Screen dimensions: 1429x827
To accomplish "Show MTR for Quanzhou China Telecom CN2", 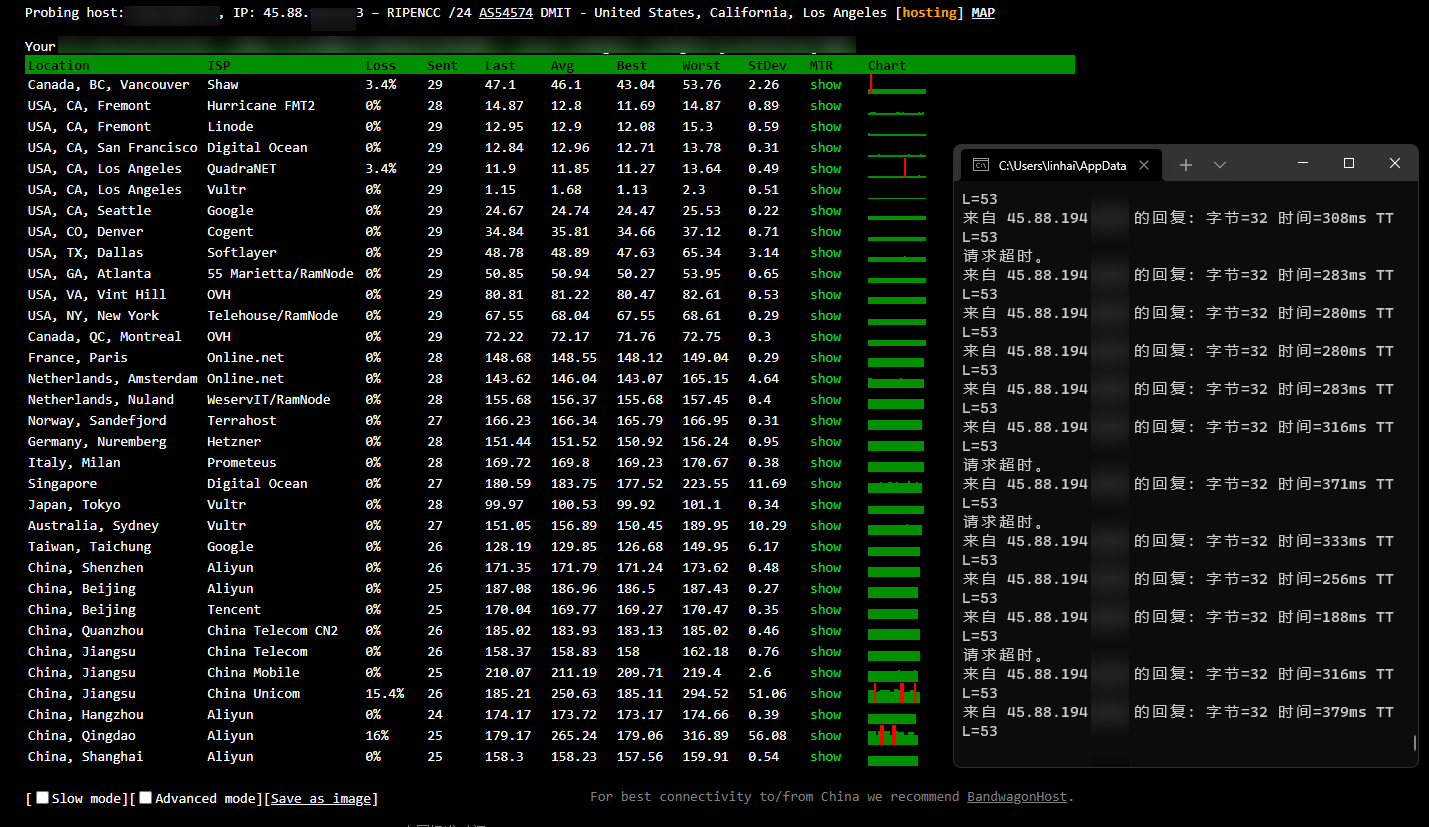I will 826,631.
